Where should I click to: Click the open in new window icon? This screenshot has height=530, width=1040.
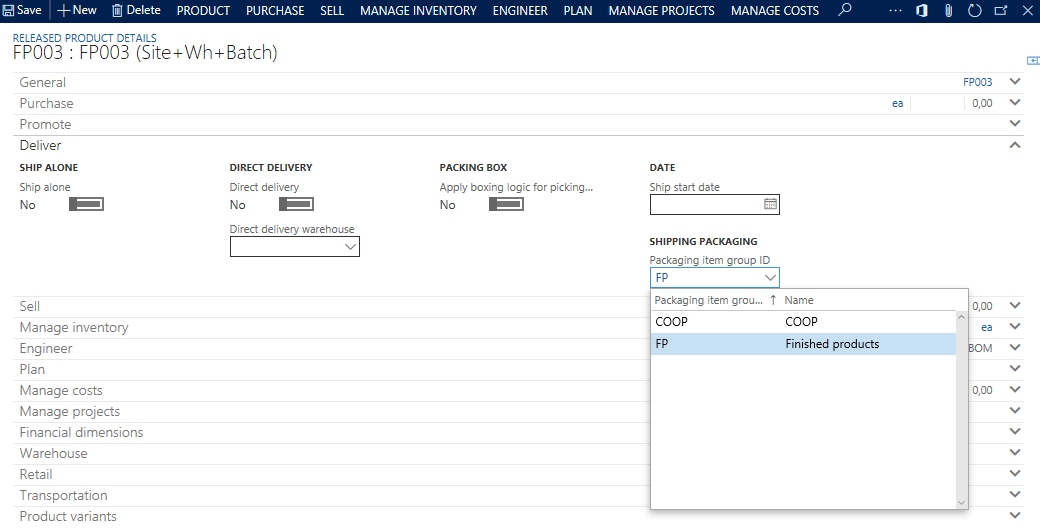pyautogui.click(x=1001, y=11)
